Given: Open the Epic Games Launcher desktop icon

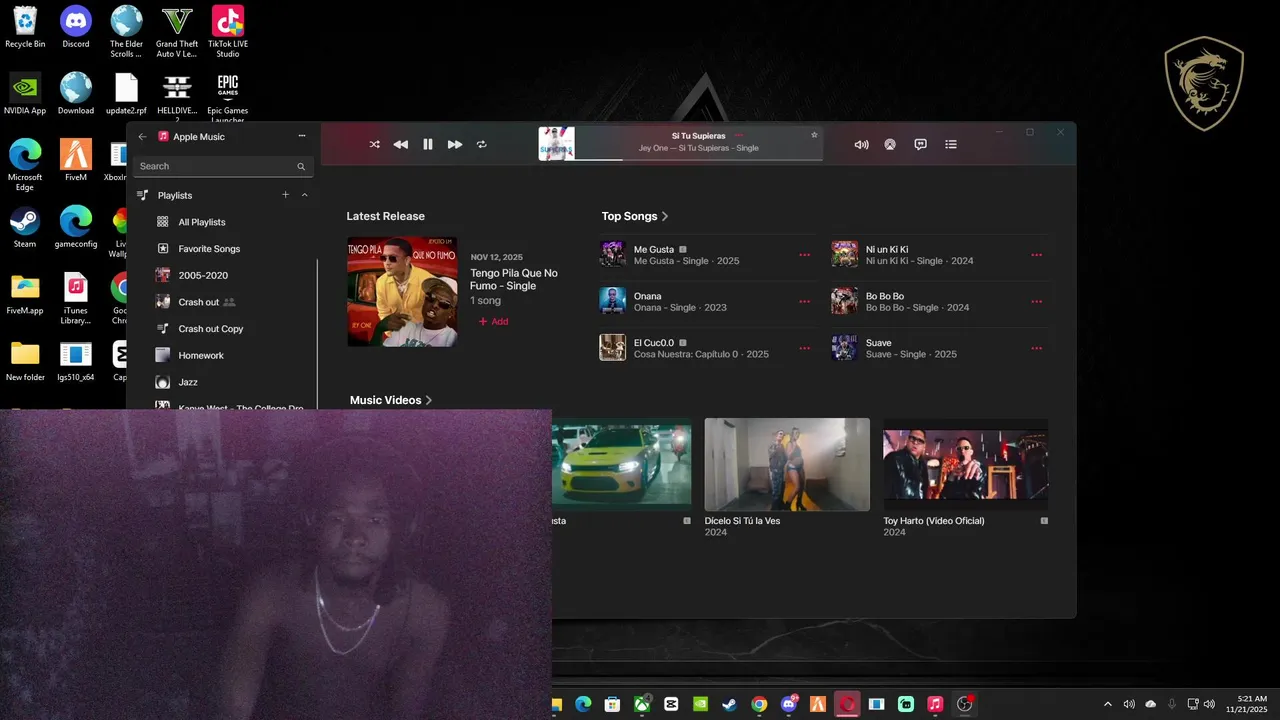Looking at the screenshot, I should [x=228, y=98].
